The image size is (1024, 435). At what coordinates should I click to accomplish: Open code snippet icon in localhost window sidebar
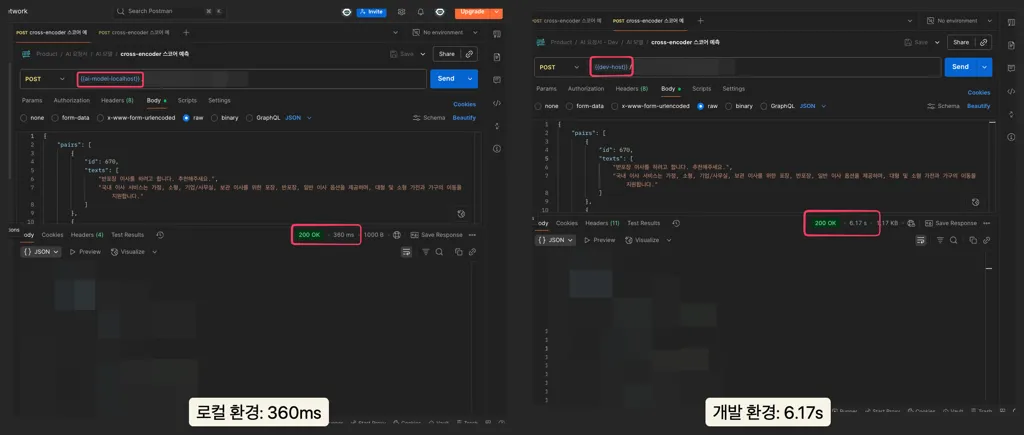(496, 103)
